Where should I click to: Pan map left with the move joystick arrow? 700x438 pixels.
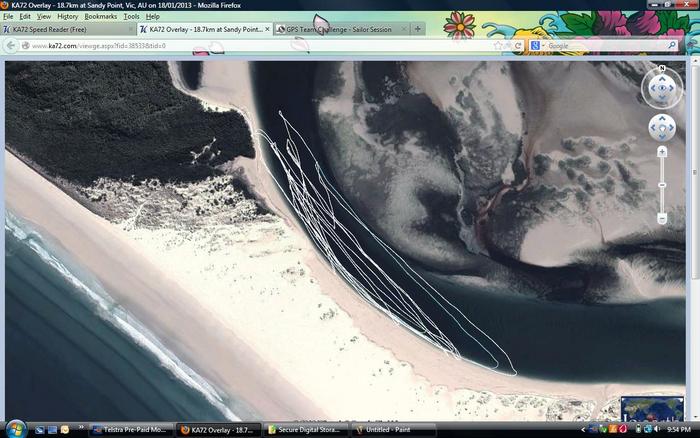[652, 128]
